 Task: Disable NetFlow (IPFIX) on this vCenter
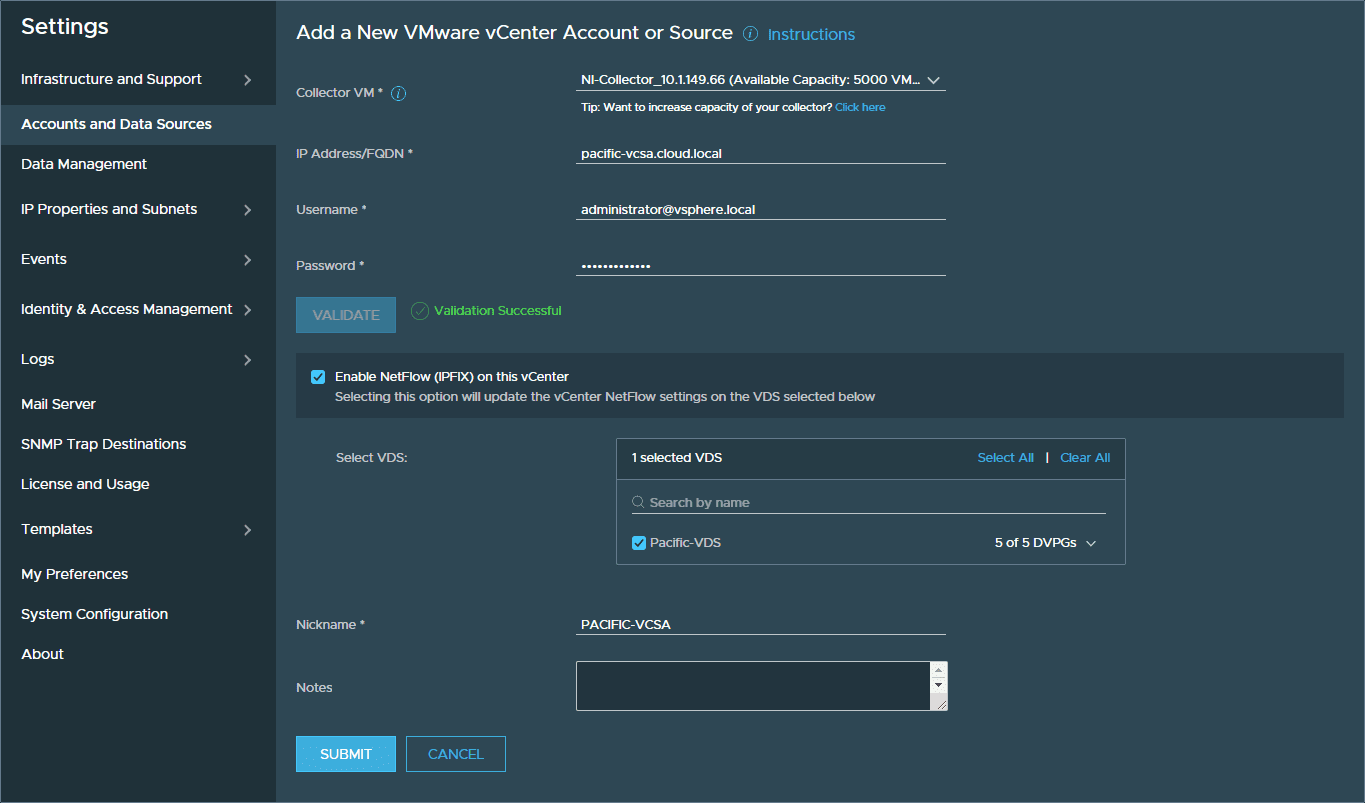[x=318, y=377]
